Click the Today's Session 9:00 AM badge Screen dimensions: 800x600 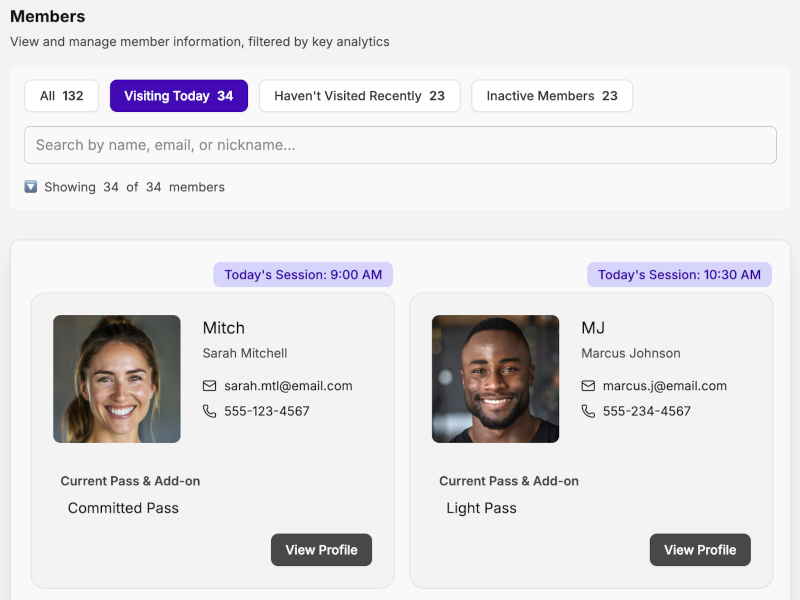click(303, 274)
